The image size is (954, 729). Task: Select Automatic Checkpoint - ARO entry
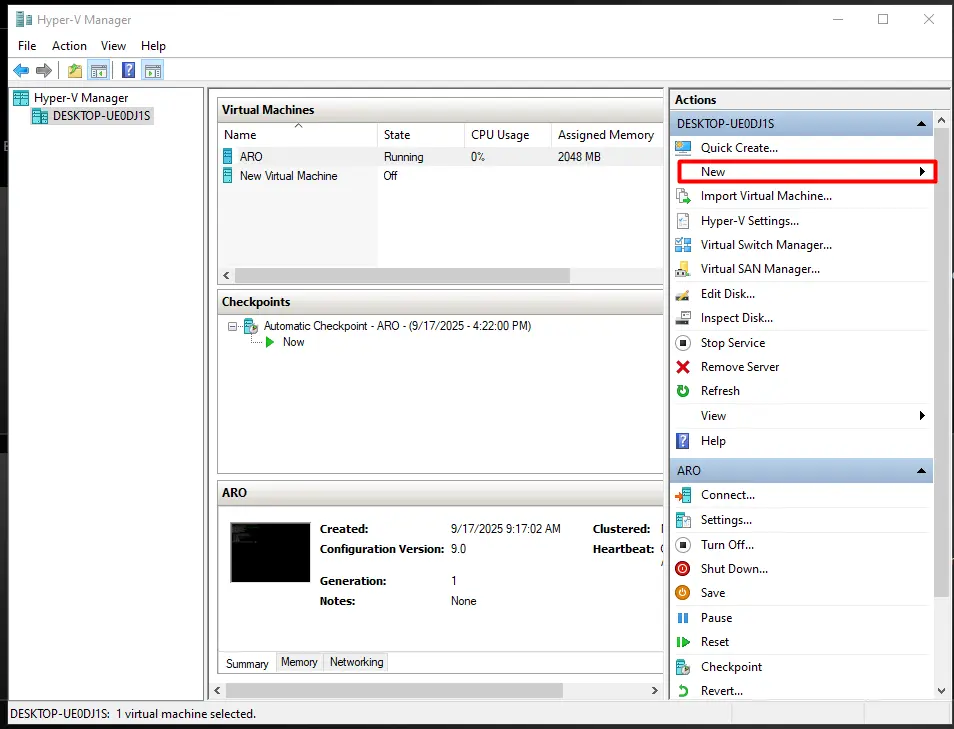397,326
